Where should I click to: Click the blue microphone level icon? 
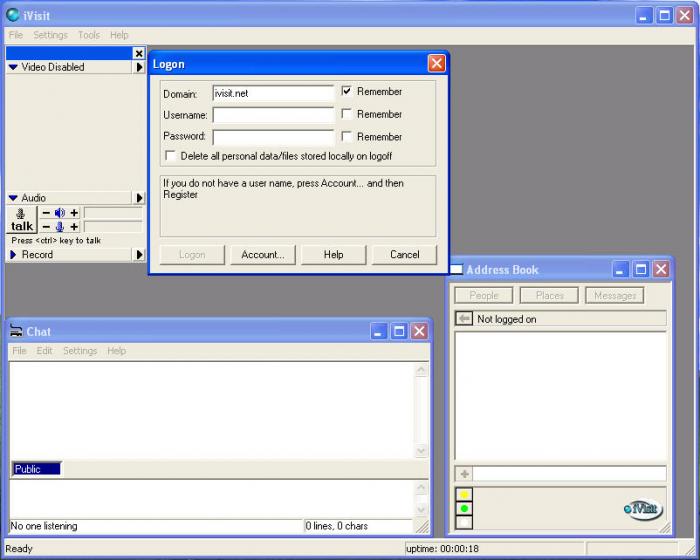59,227
